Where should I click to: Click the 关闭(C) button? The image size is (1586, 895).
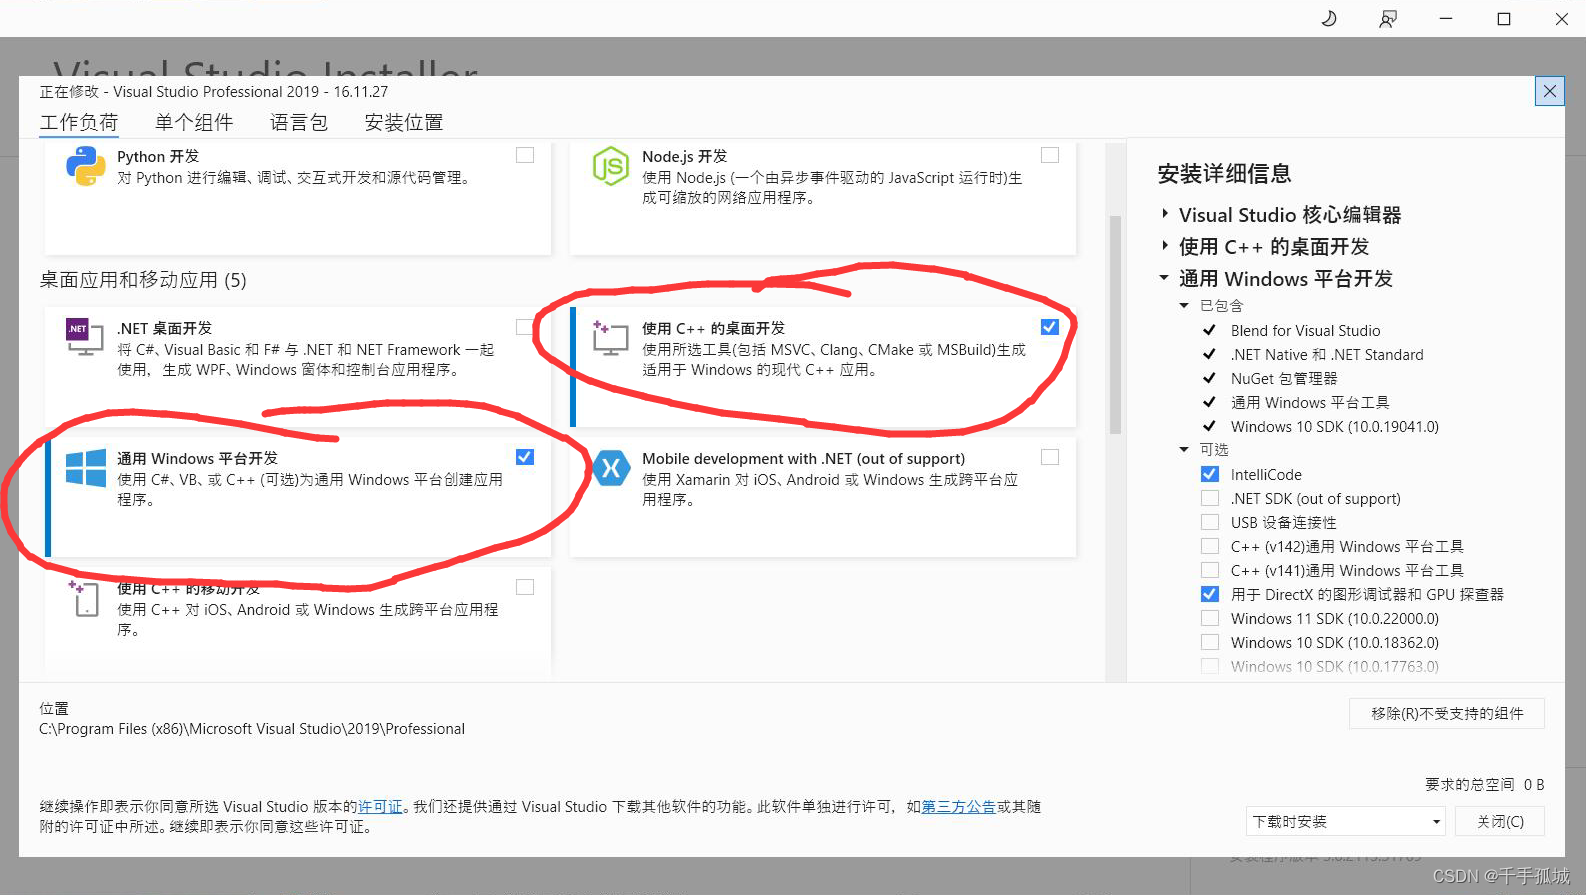pos(1501,821)
